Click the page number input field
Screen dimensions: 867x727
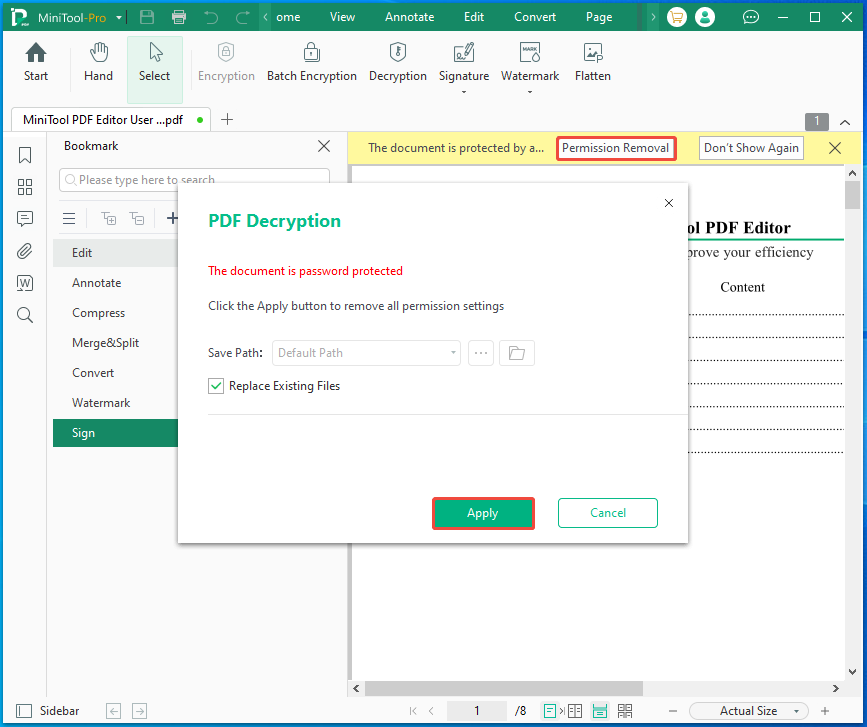(476, 711)
